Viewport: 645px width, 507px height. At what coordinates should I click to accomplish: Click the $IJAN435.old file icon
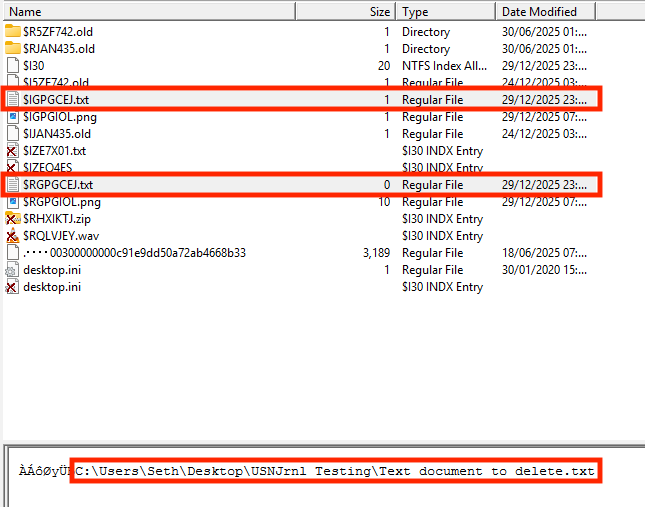point(13,134)
